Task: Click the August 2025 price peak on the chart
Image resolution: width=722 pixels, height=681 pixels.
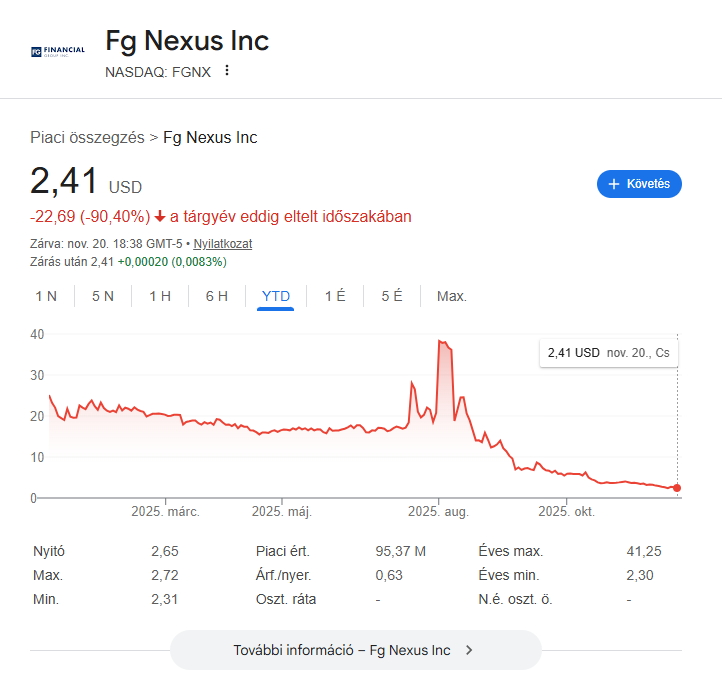Action: click(x=440, y=342)
